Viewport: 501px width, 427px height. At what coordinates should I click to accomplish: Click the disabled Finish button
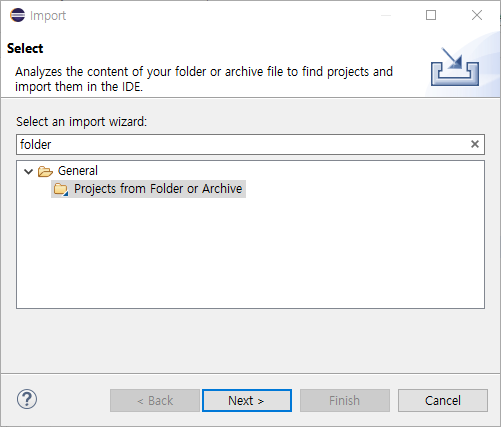[x=345, y=400]
